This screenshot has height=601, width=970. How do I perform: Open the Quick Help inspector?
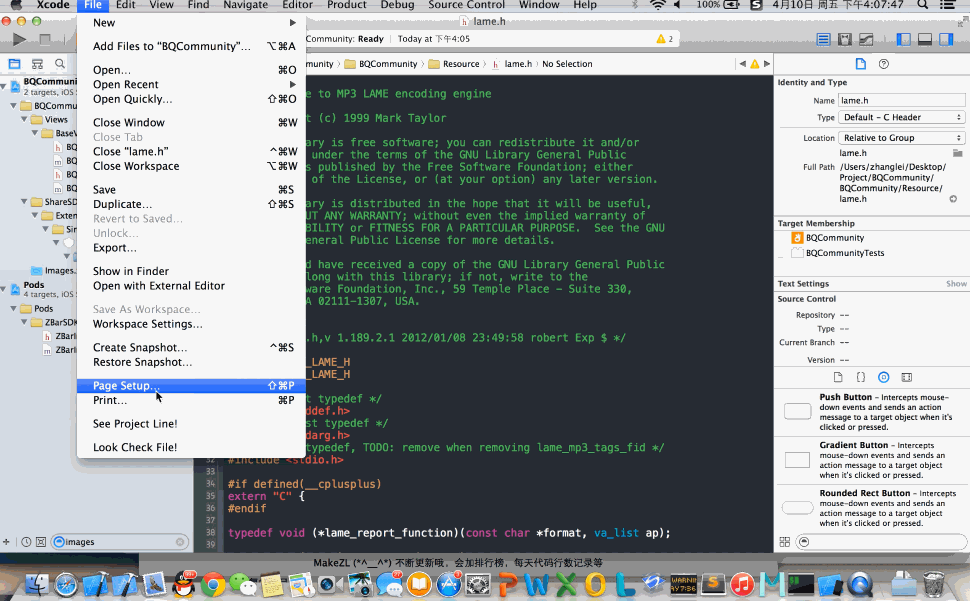click(x=882, y=63)
